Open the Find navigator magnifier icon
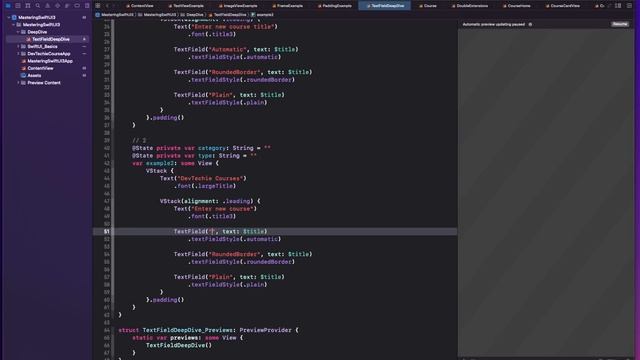The width and height of the screenshot is (640, 360). (38, 6)
